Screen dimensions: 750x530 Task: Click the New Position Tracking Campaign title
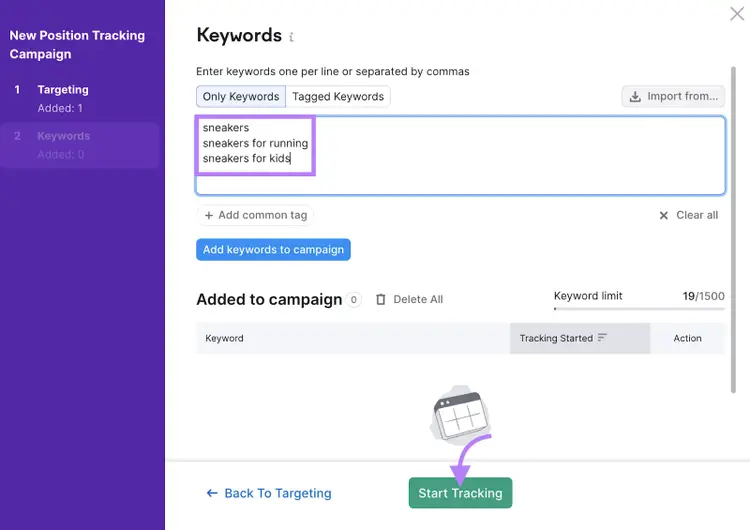click(x=77, y=44)
